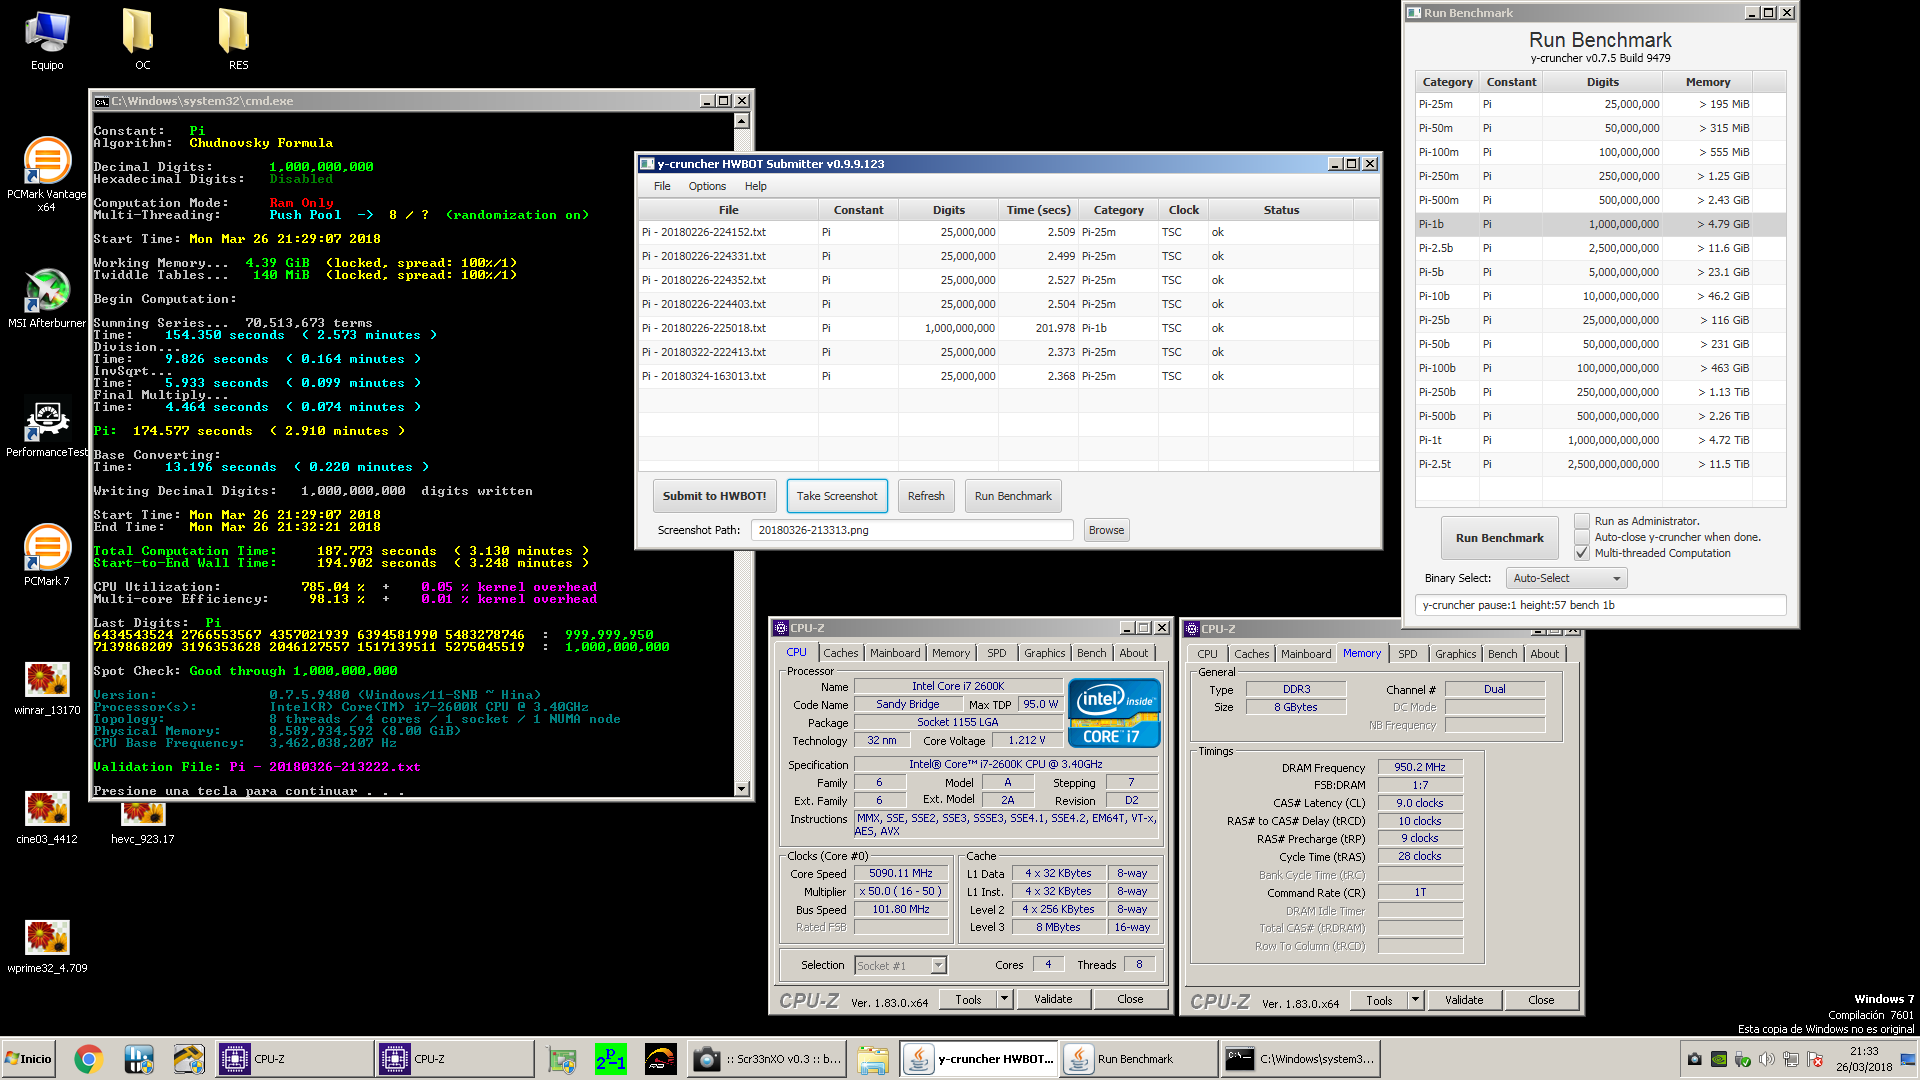Select the Pi-1b benchmark row
The height and width of the screenshot is (1080, 1920).
tap(1600, 224)
